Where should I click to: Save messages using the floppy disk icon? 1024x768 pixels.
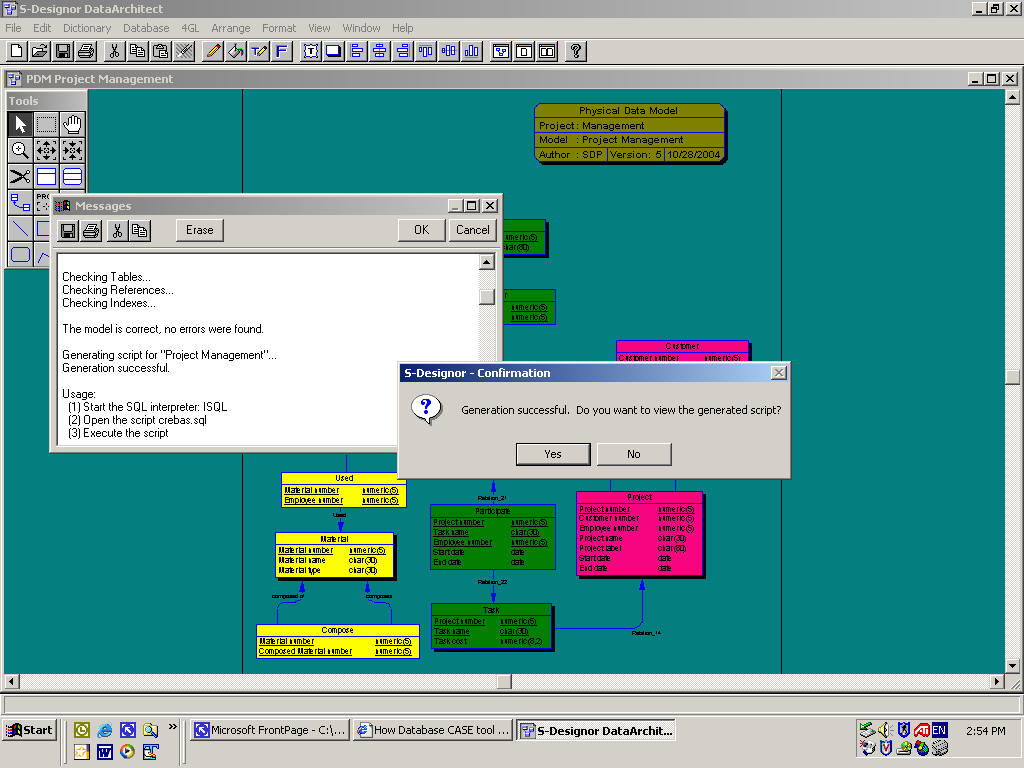68,230
